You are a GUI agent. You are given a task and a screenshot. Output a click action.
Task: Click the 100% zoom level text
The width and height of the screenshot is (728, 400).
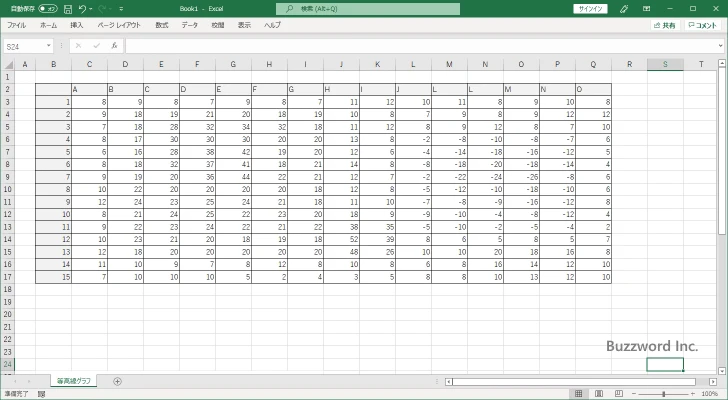coord(709,394)
